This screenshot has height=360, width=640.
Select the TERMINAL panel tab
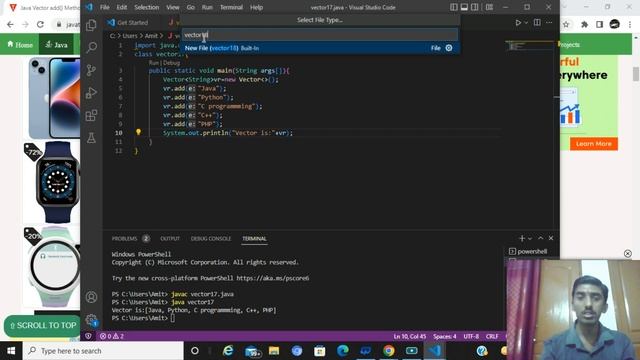coord(254,239)
